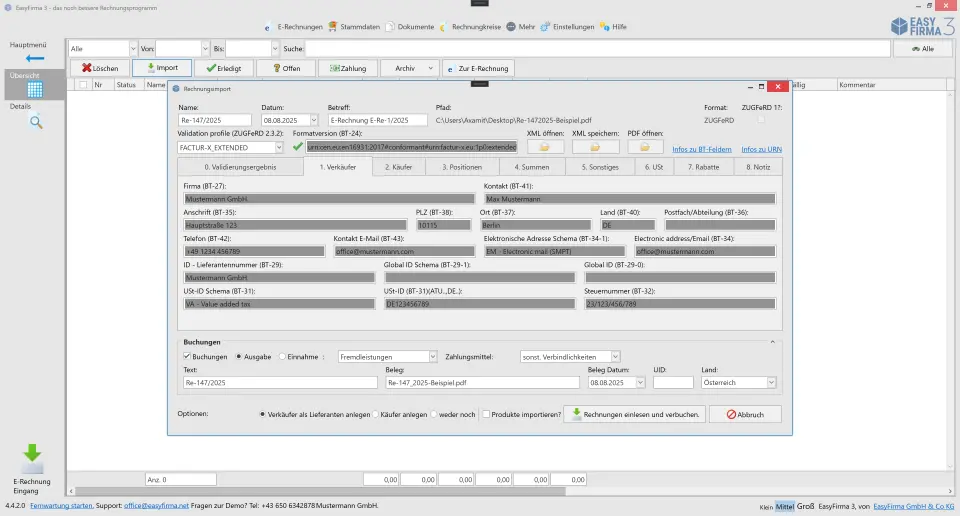This screenshot has width=960, height=516.
Task: Open the Übersicht grid icon in sidebar
Action: [35, 89]
